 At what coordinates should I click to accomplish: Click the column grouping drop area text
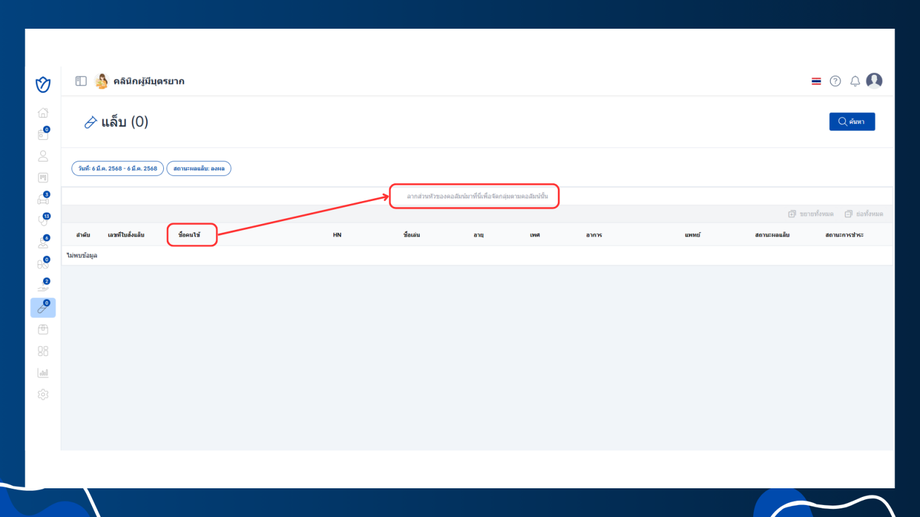(477, 196)
